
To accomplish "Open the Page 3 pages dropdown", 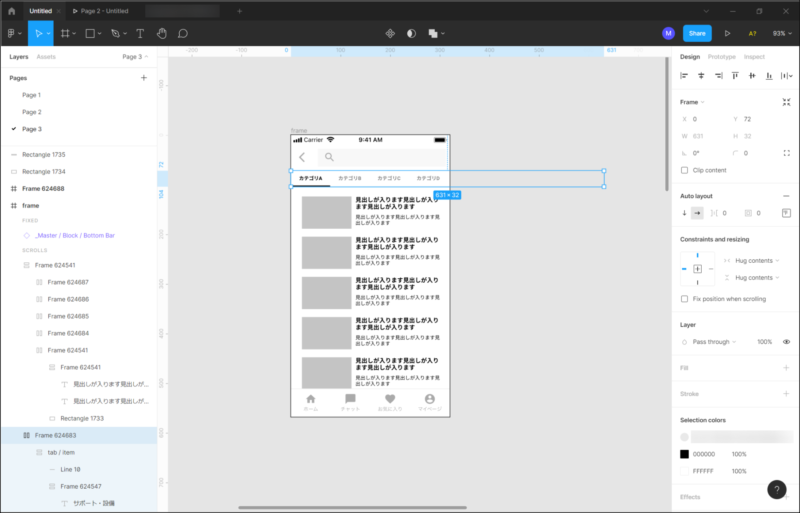I will point(135,57).
